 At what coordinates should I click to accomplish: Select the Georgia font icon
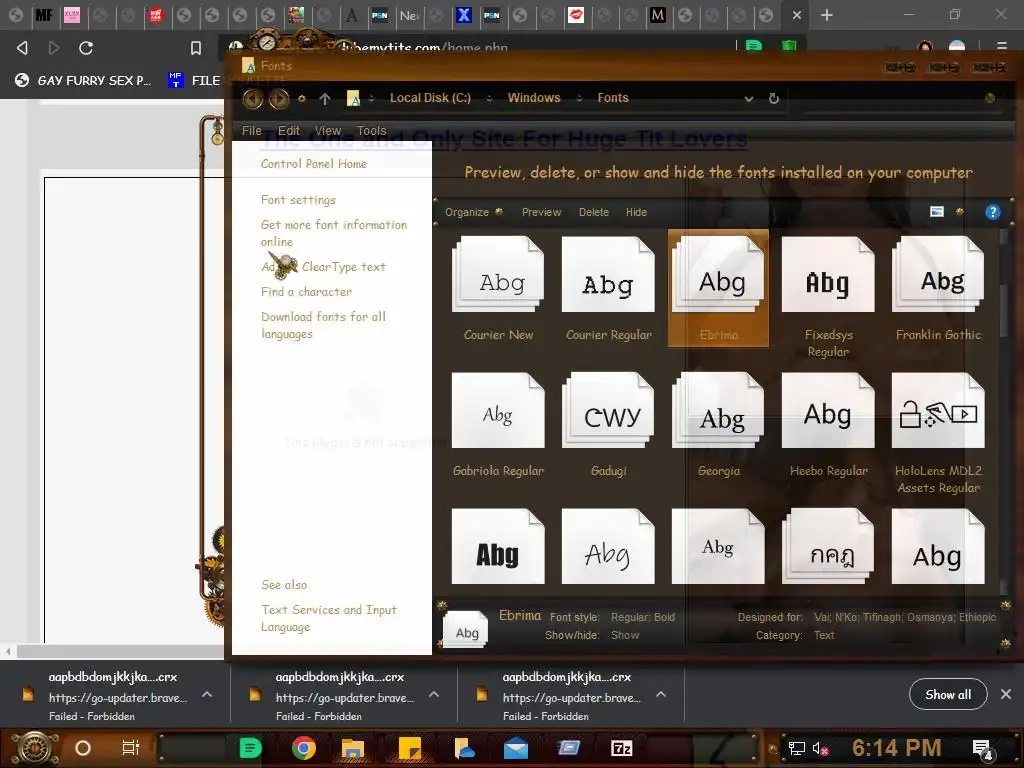718,410
